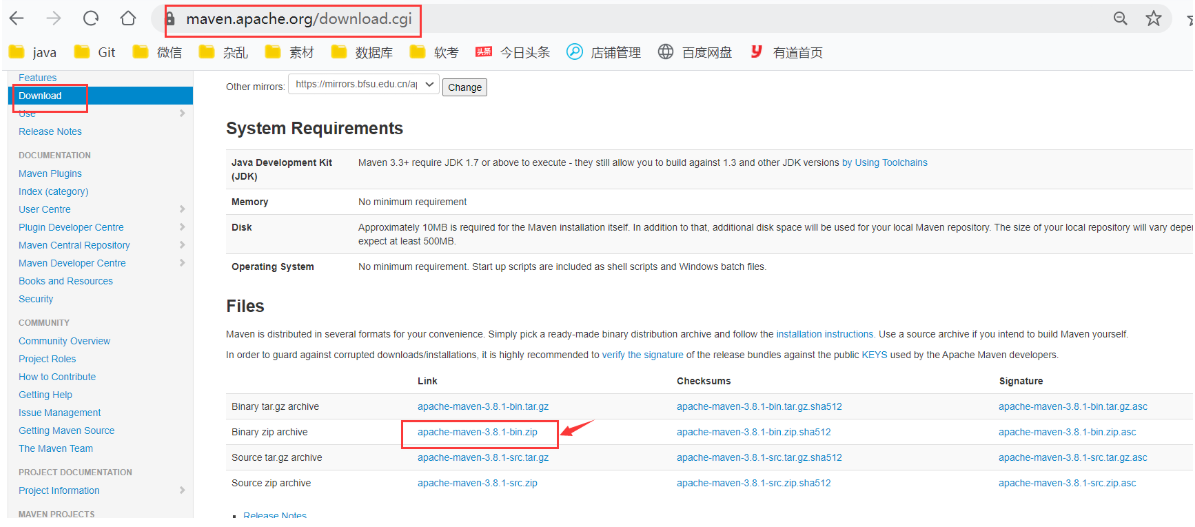This screenshot has width=1195, height=527.
Task: Open The Maven Team link
Action: pos(56,448)
